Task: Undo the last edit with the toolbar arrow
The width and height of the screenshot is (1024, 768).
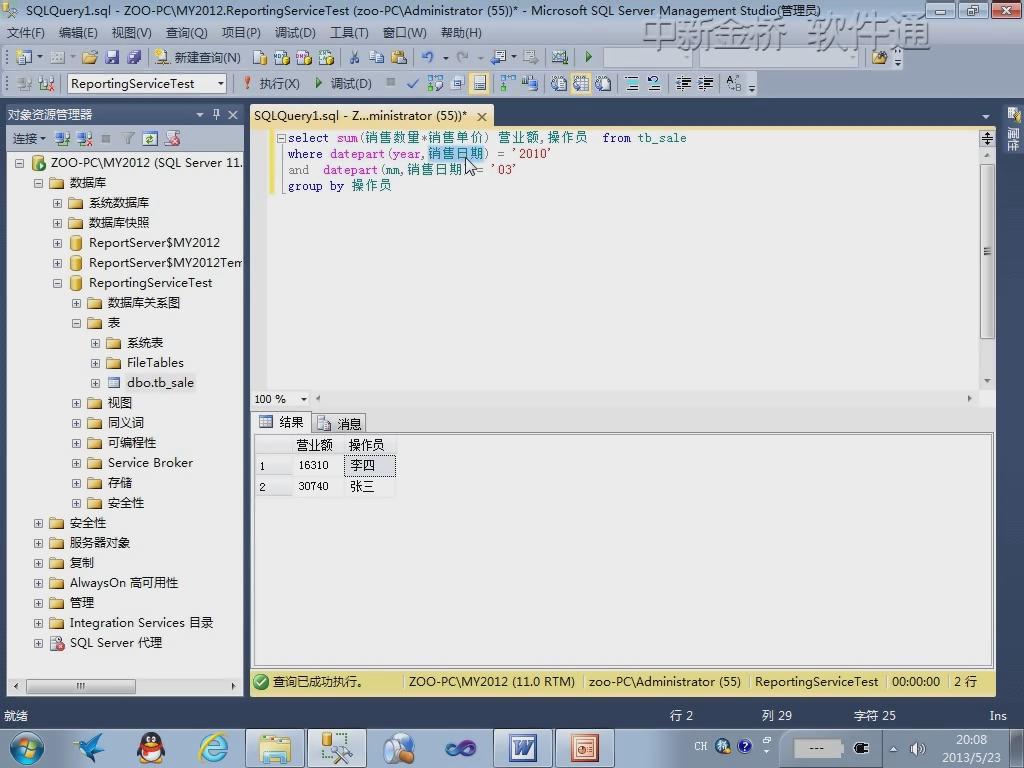Action: (428, 57)
